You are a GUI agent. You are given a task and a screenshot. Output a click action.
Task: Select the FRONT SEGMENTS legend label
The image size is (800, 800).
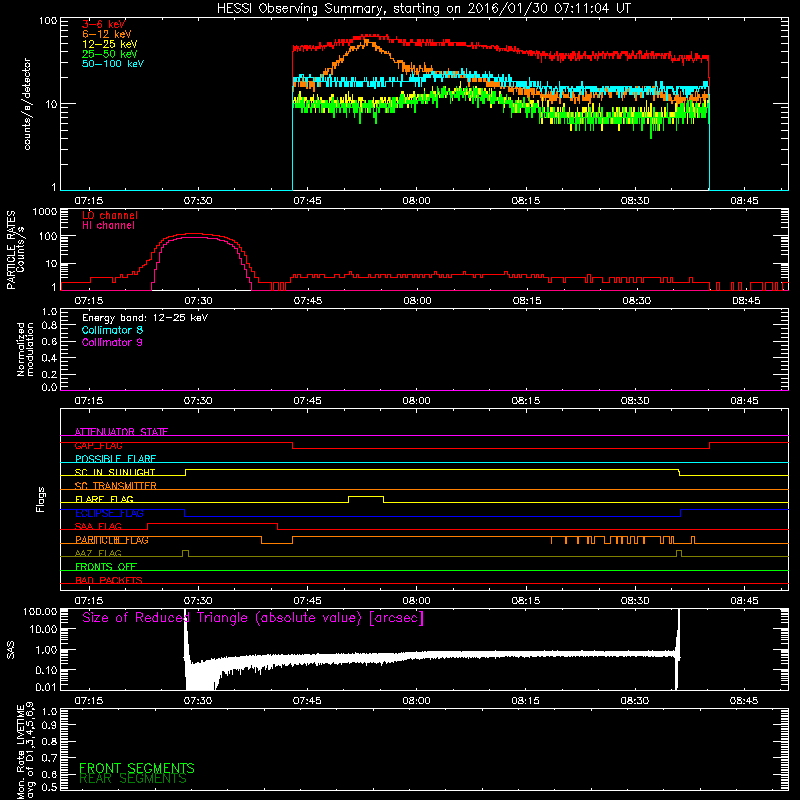tap(137, 768)
